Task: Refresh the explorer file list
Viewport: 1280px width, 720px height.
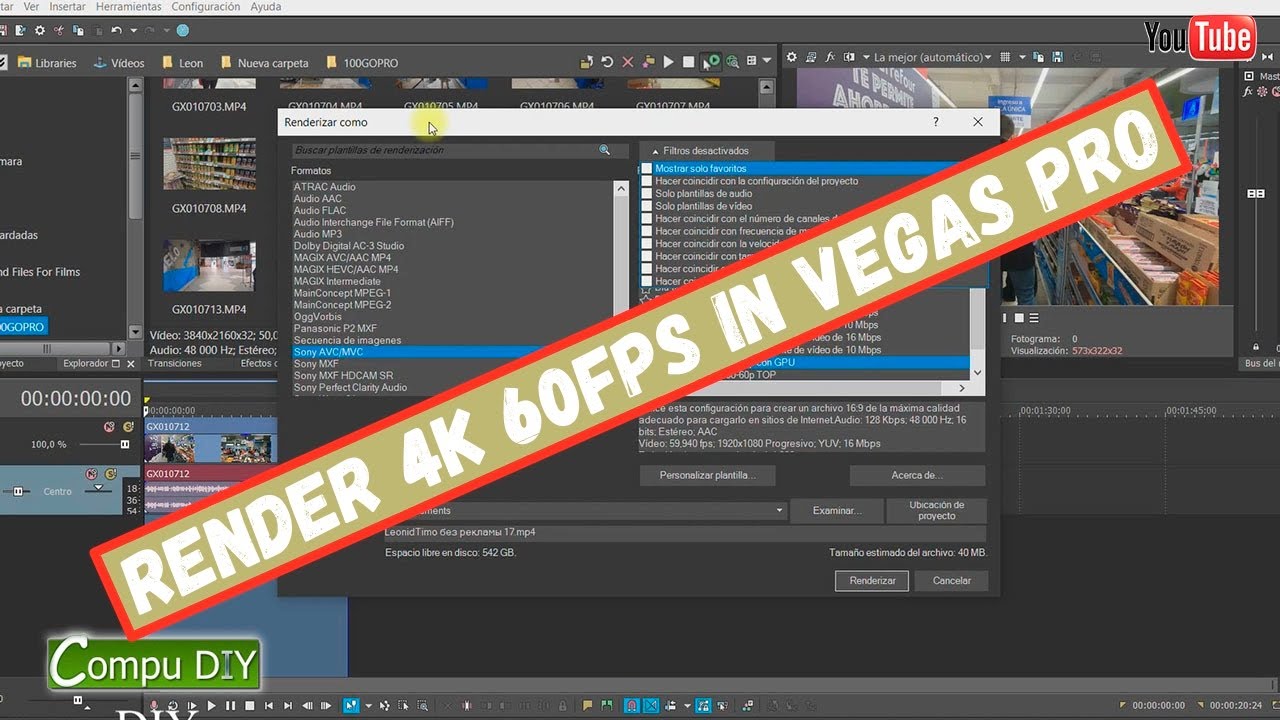Action: click(607, 62)
